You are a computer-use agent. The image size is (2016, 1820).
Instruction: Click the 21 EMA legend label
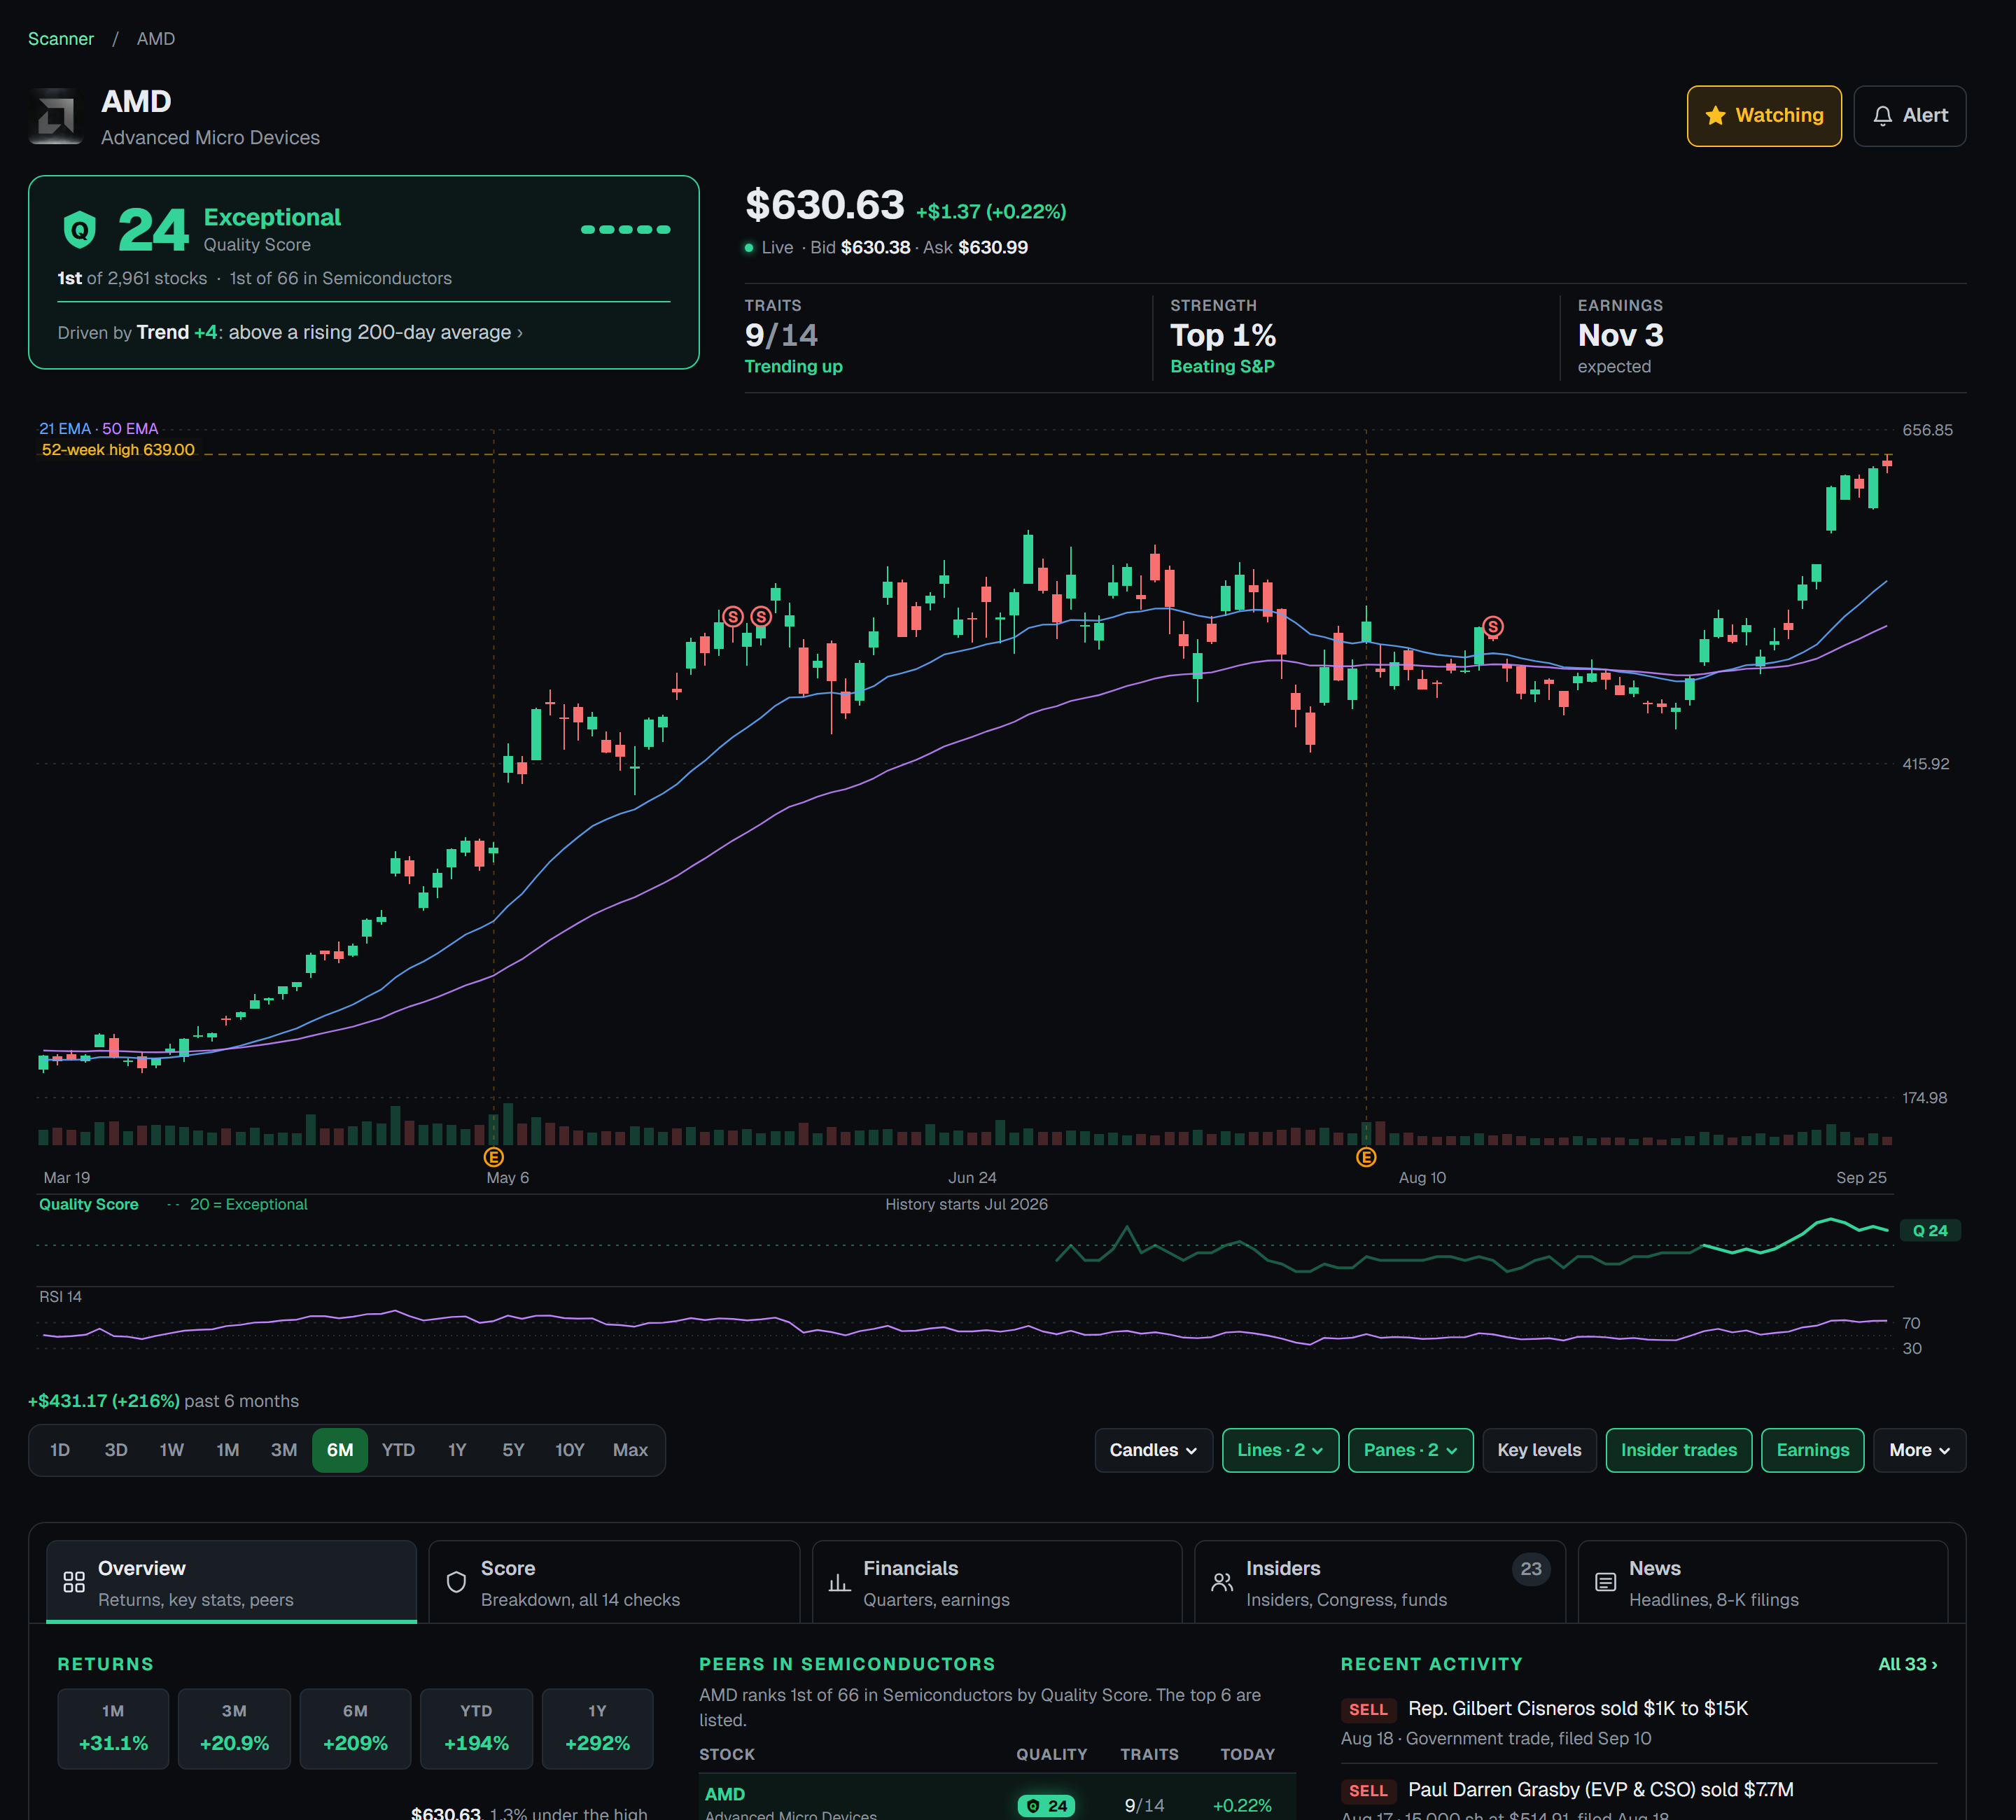65,429
